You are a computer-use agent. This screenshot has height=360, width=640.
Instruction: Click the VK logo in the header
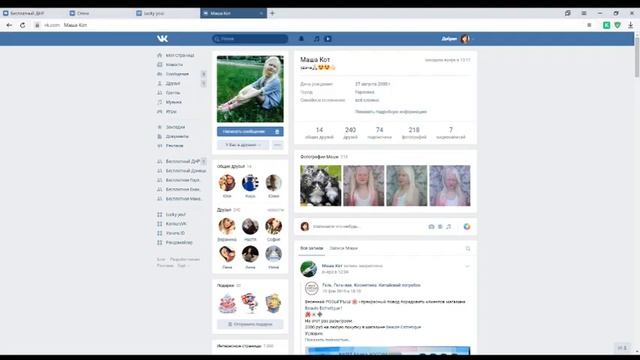[162, 39]
